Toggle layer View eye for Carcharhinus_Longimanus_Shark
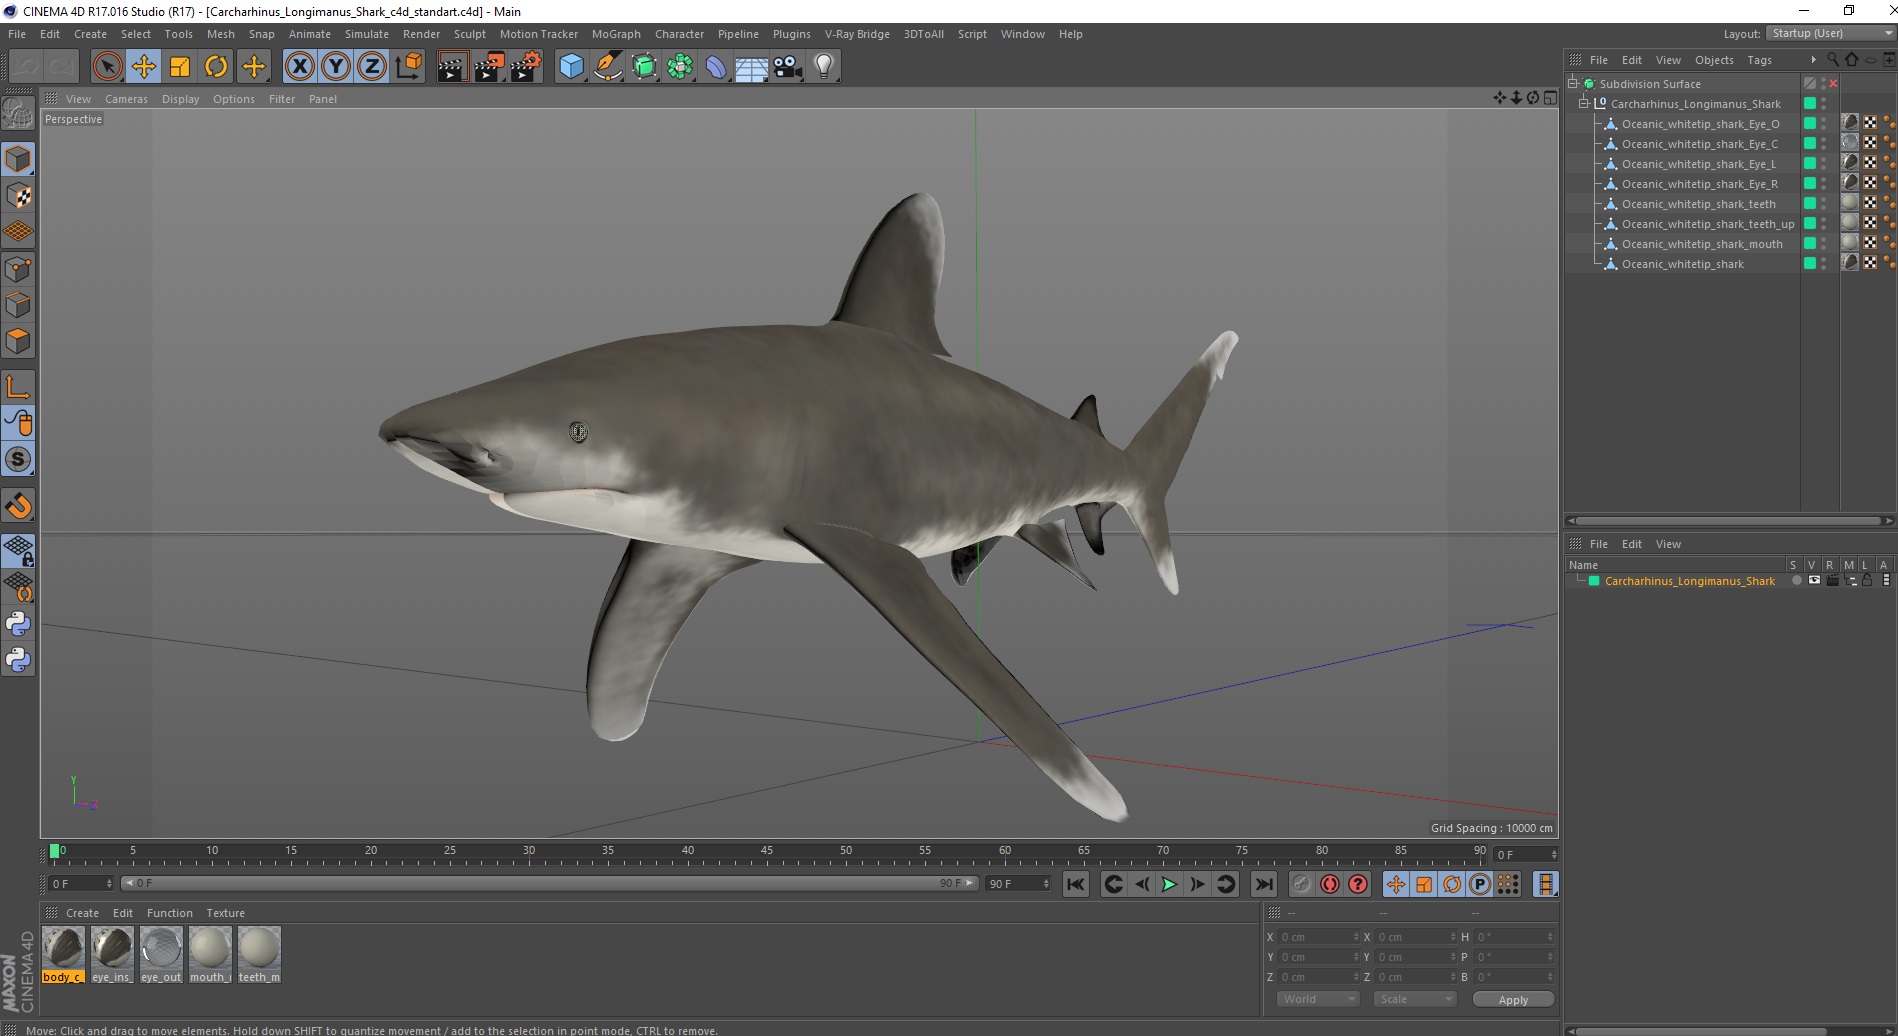The height and width of the screenshot is (1036, 1898). coord(1813,580)
